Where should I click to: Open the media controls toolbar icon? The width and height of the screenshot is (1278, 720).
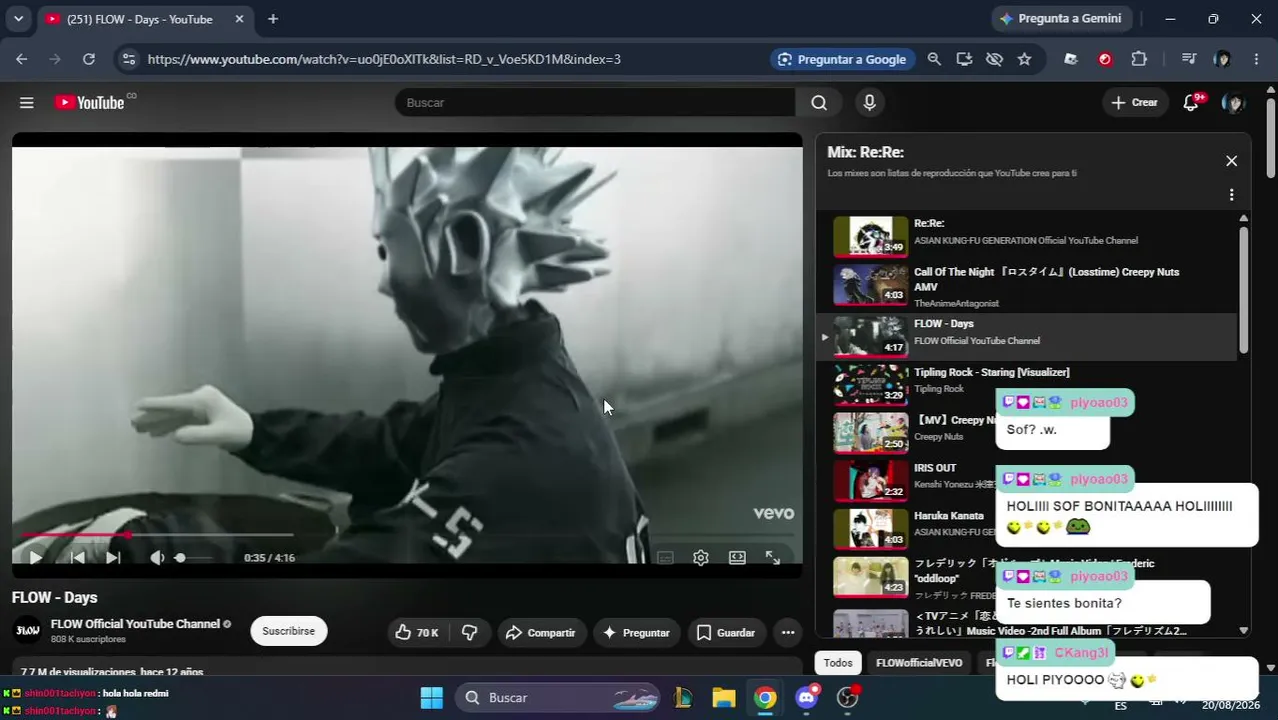click(1188, 59)
